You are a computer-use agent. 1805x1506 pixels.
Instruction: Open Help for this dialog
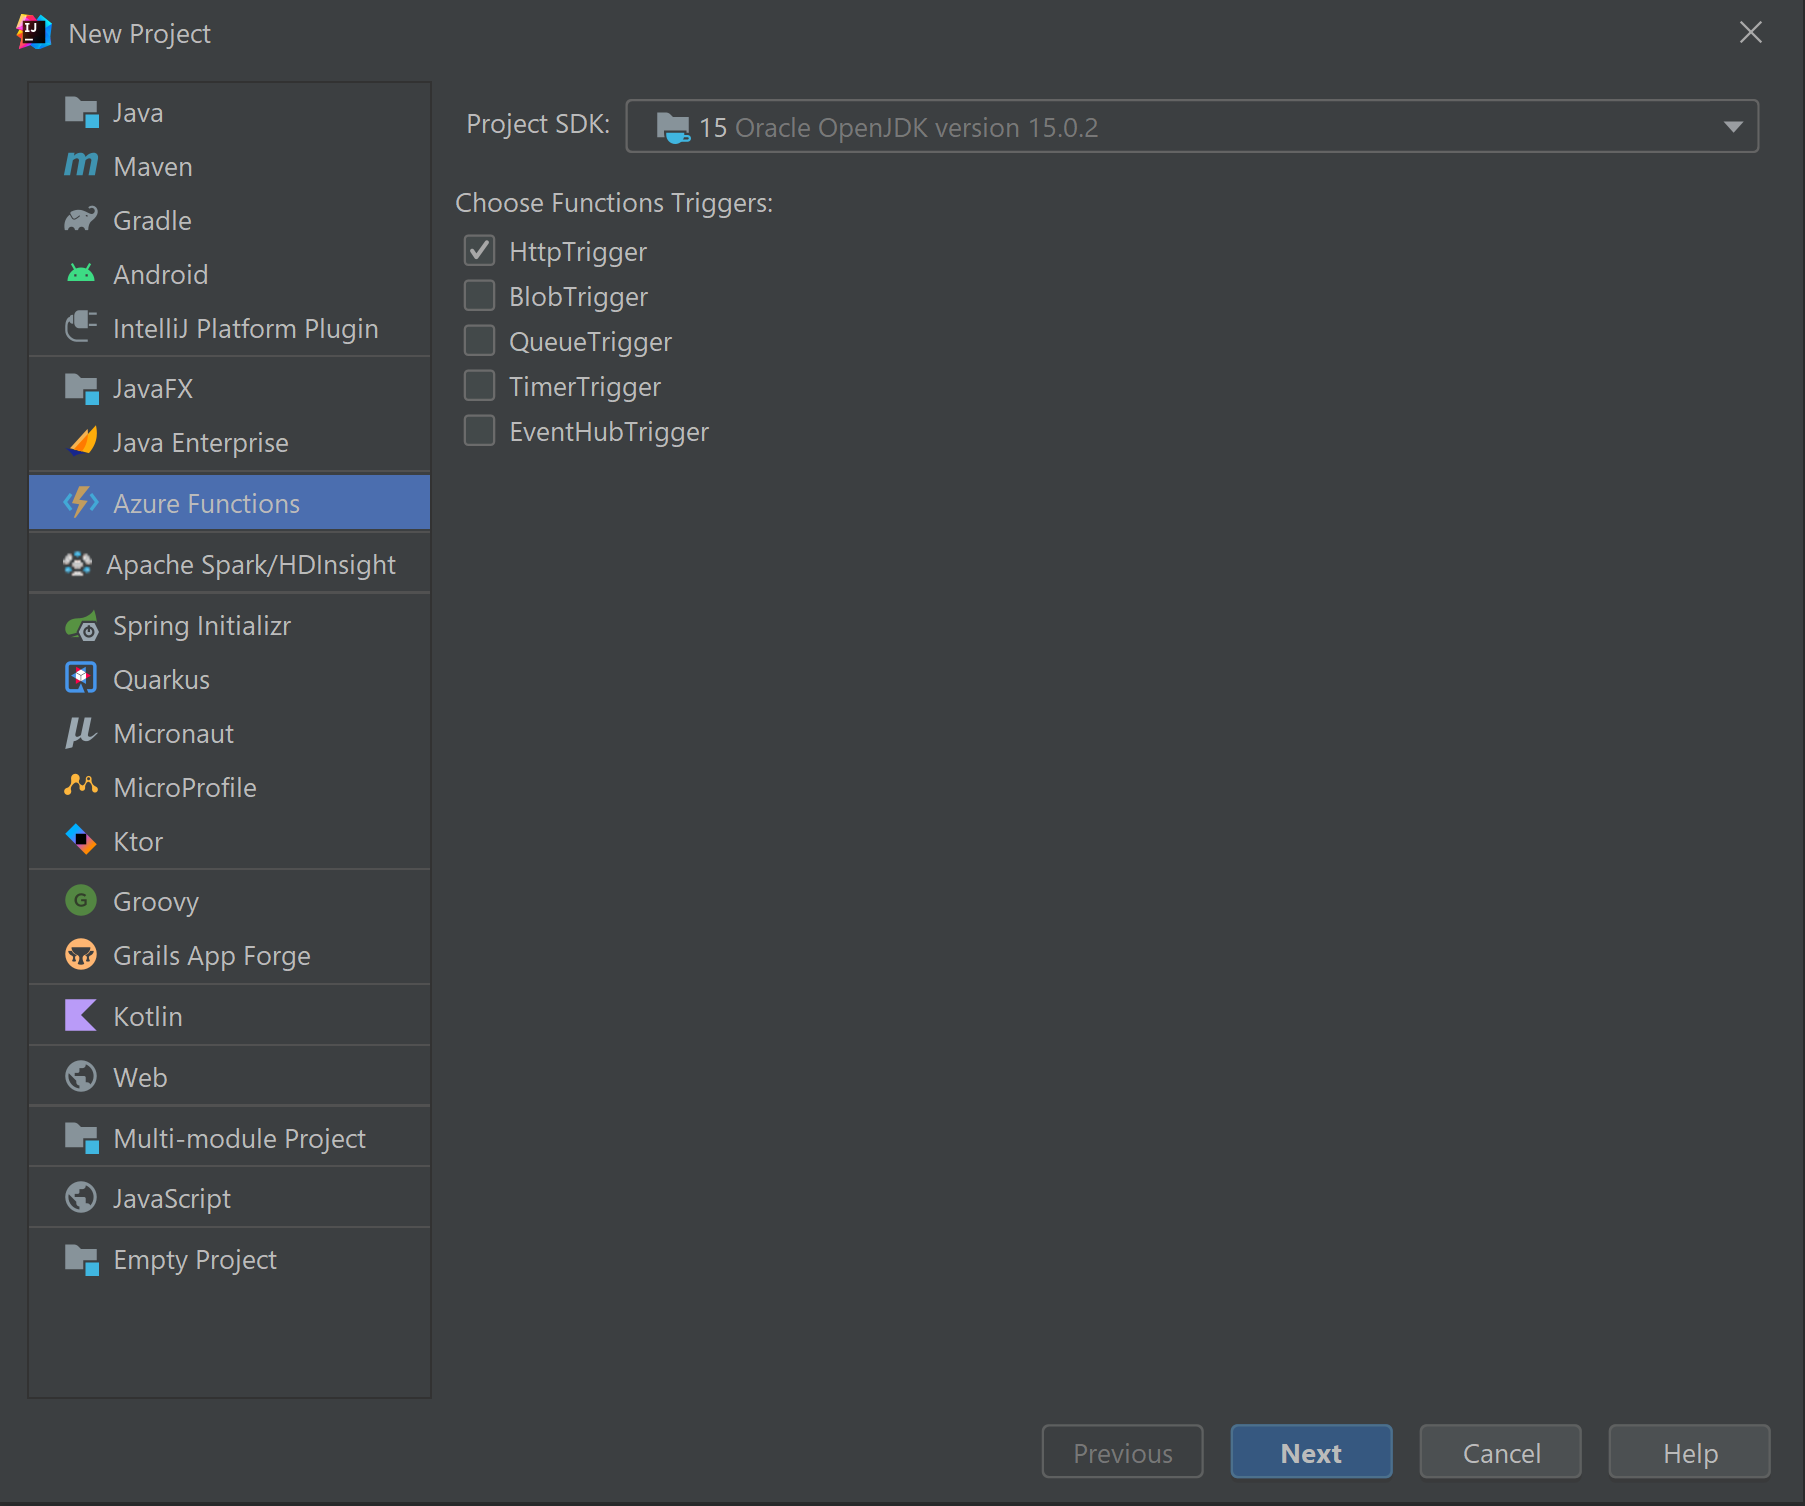coord(1689,1452)
